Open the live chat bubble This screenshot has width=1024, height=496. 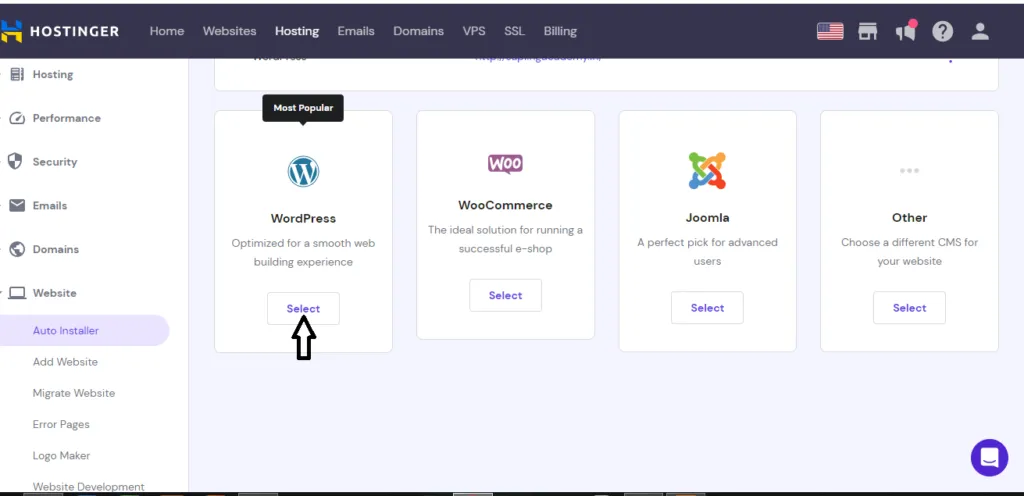coord(989,457)
